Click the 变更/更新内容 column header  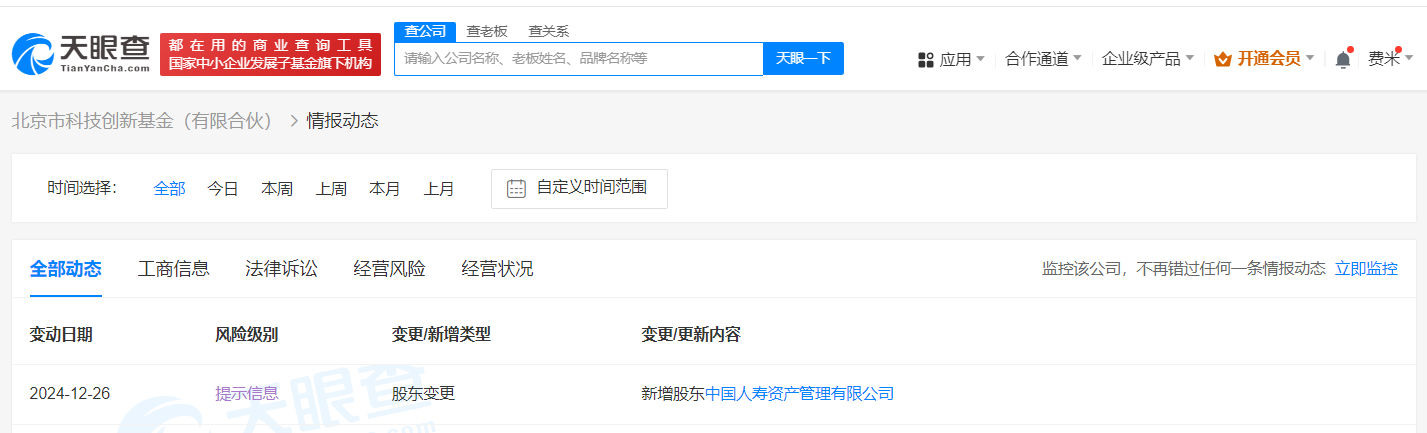(x=691, y=334)
